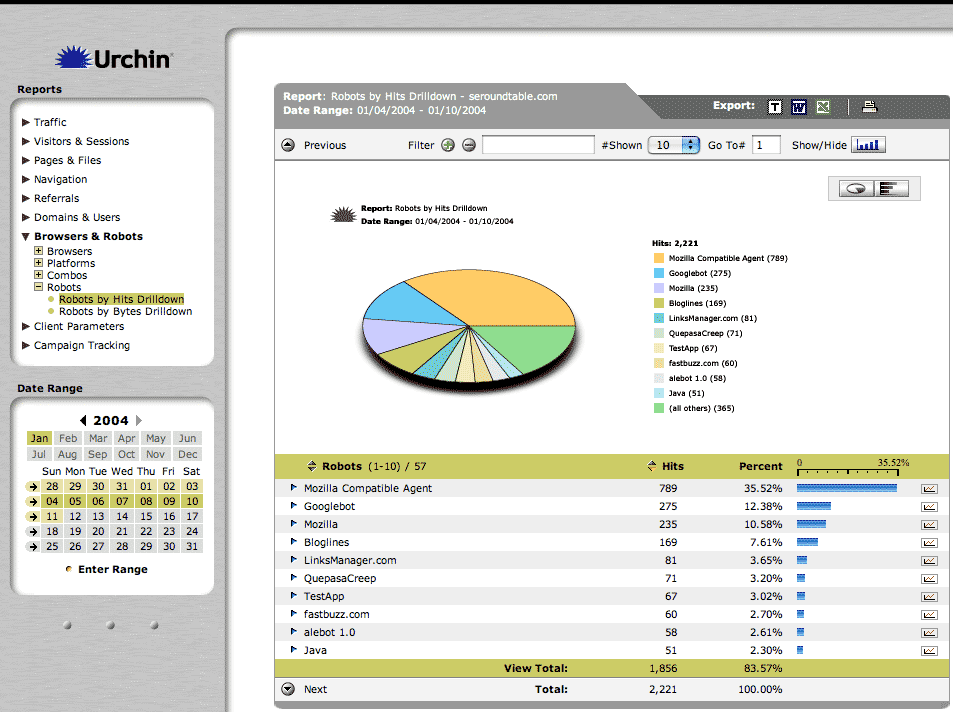
Task: Select Jan in the month grid
Action: (x=40, y=438)
